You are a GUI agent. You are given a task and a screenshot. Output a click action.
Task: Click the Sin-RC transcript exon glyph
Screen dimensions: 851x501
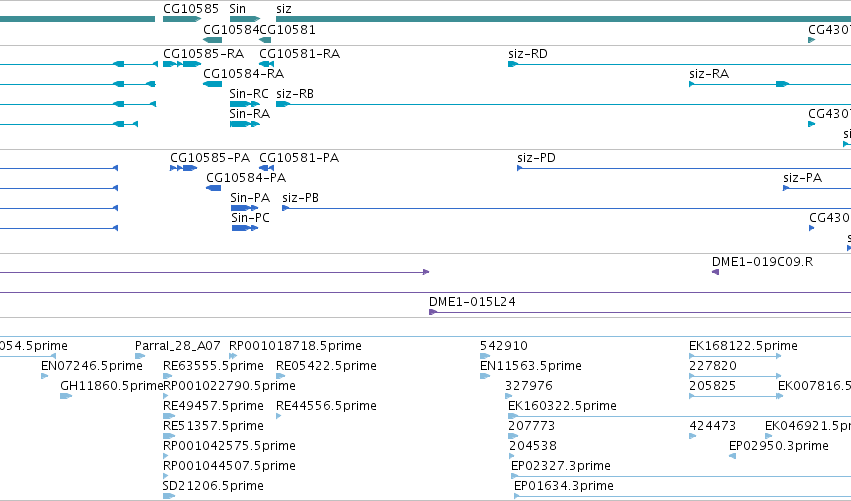click(x=244, y=104)
